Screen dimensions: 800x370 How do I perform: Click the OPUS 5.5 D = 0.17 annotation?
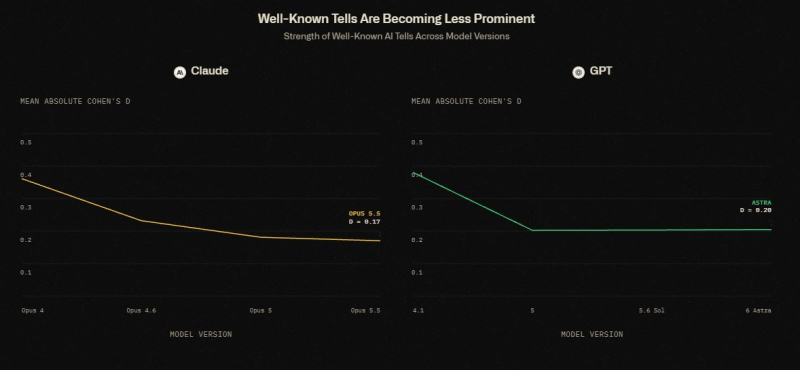(364, 218)
